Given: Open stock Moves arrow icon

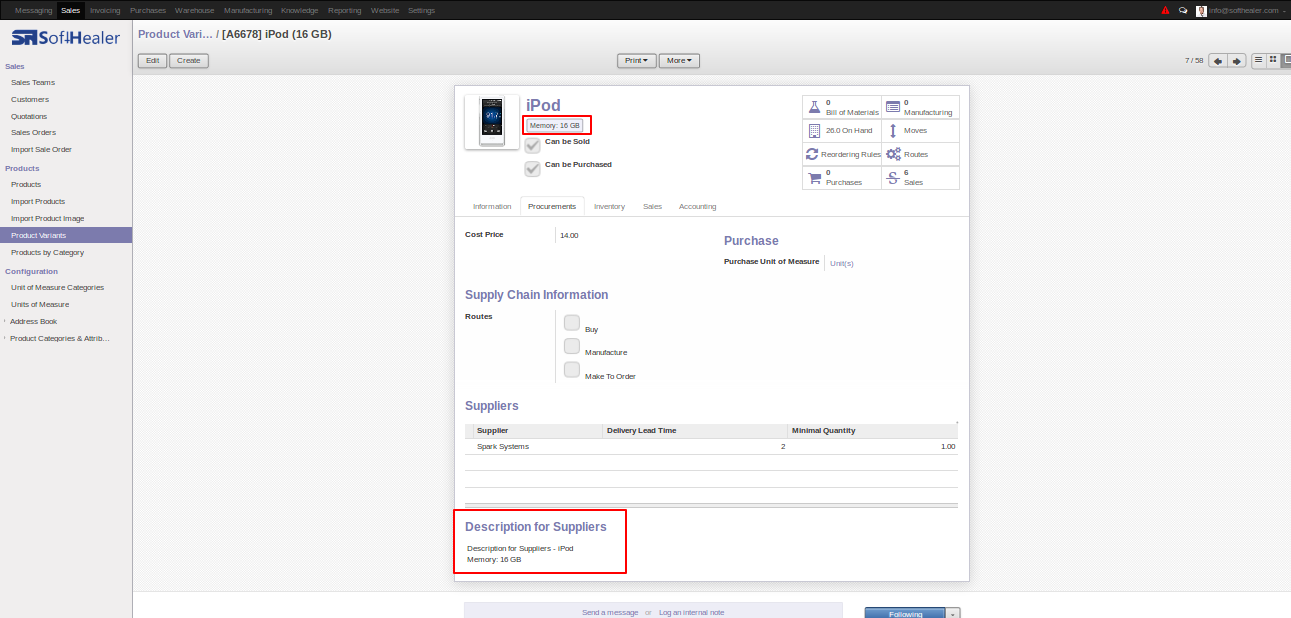Looking at the screenshot, I should click(893, 130).
